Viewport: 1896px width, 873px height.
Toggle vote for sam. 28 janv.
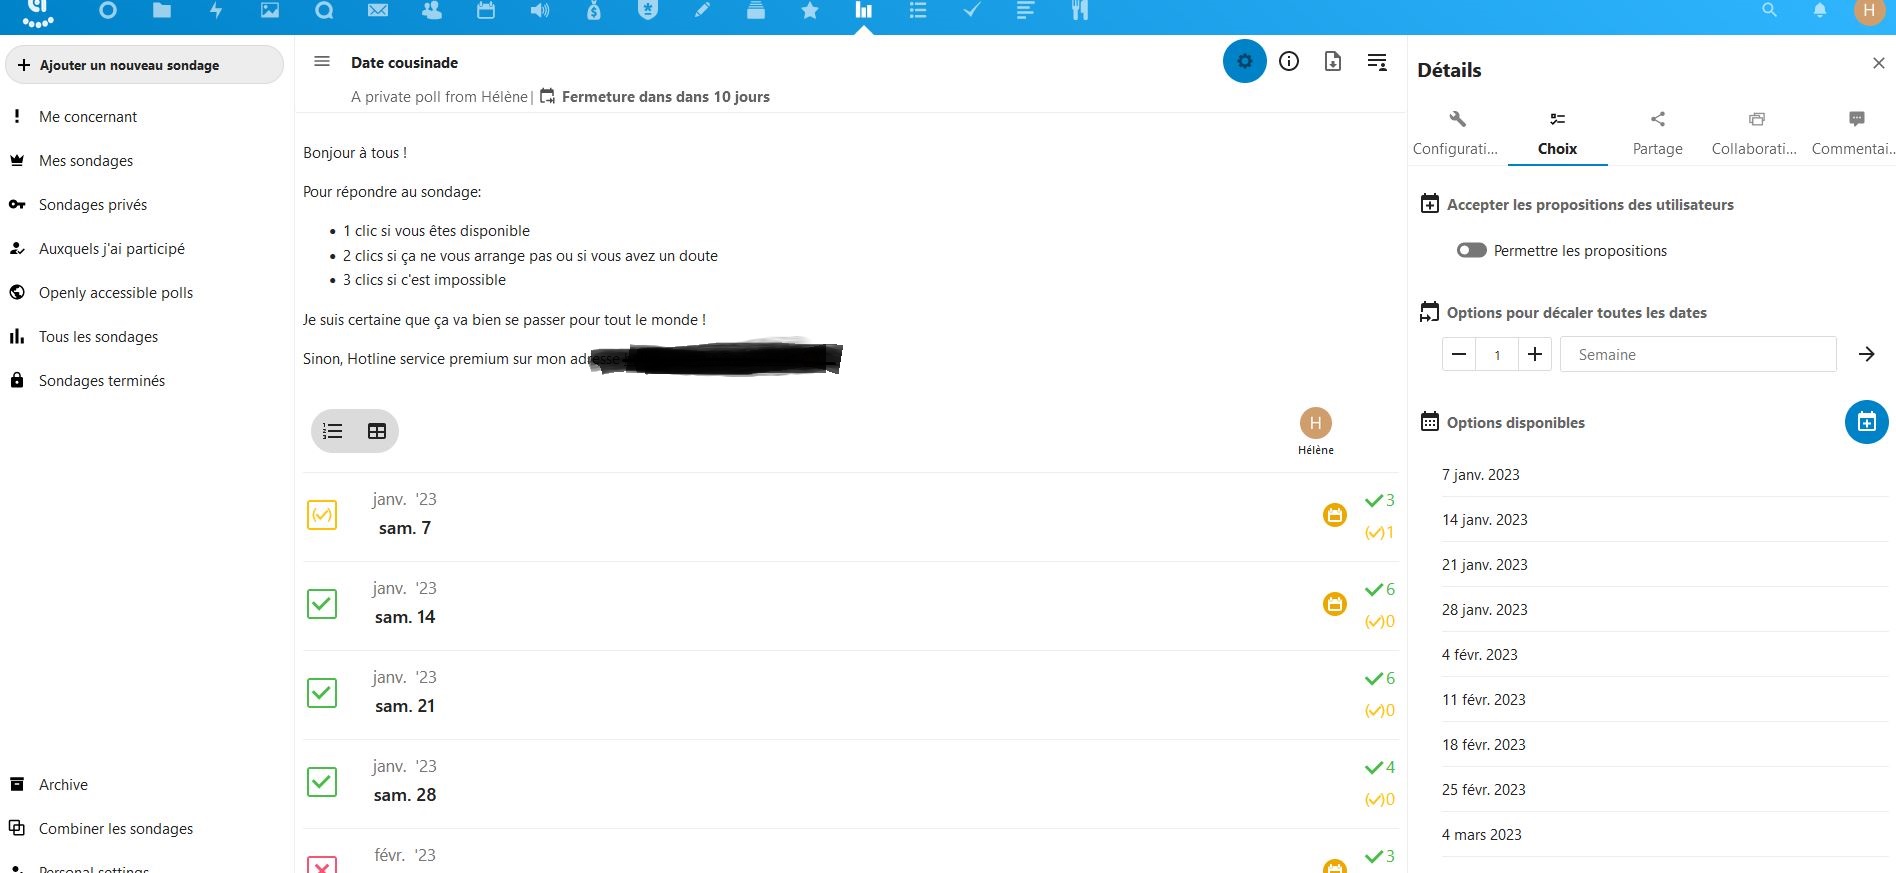coord(322,782)
